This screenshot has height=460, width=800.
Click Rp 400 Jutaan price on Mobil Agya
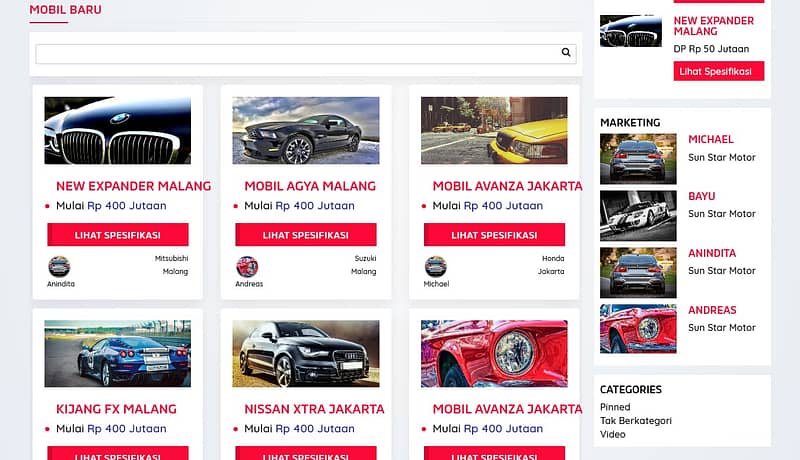click(315, 206)
